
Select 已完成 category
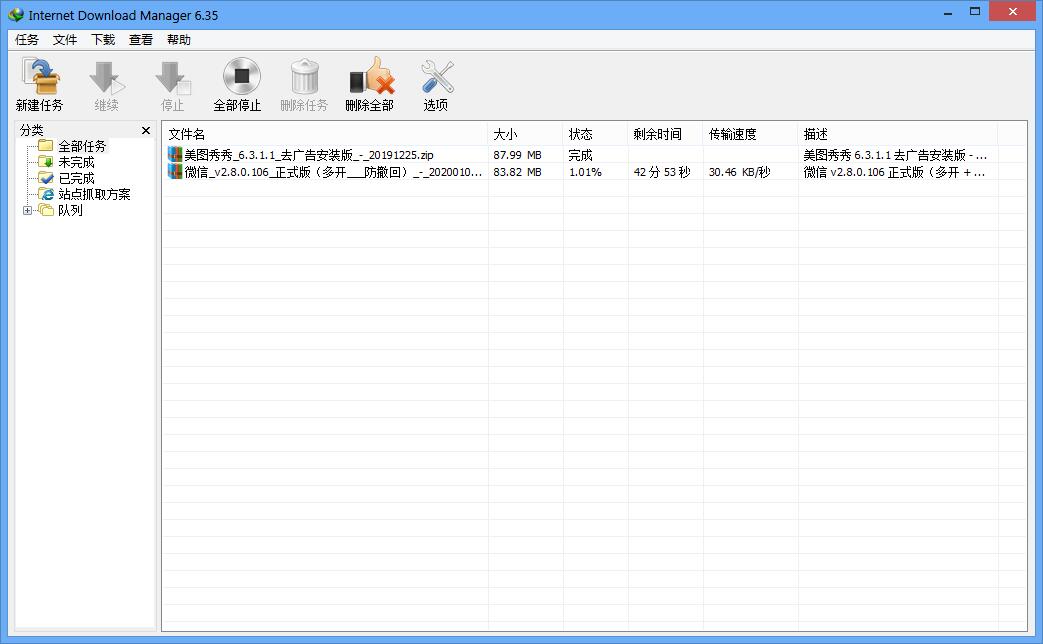click(76, 178)
